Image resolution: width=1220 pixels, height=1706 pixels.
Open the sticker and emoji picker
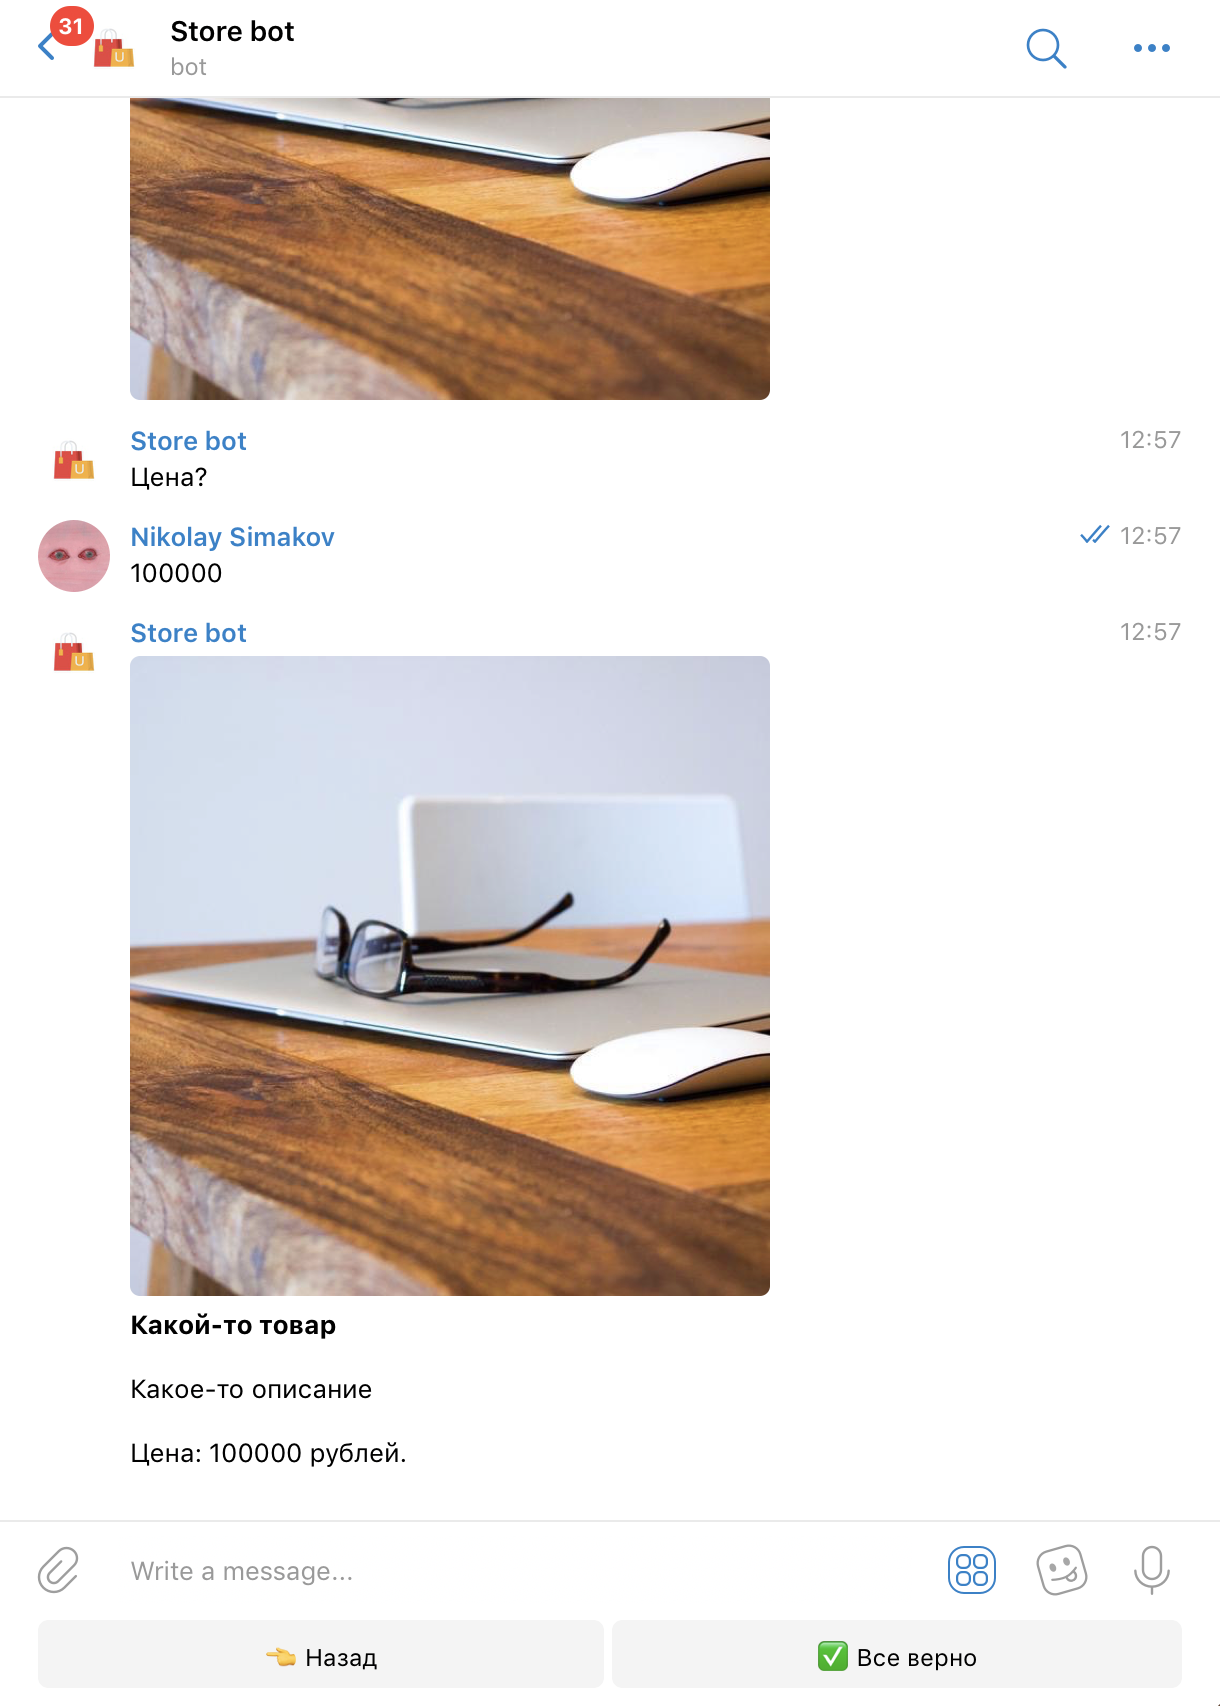[1061, 1569]
